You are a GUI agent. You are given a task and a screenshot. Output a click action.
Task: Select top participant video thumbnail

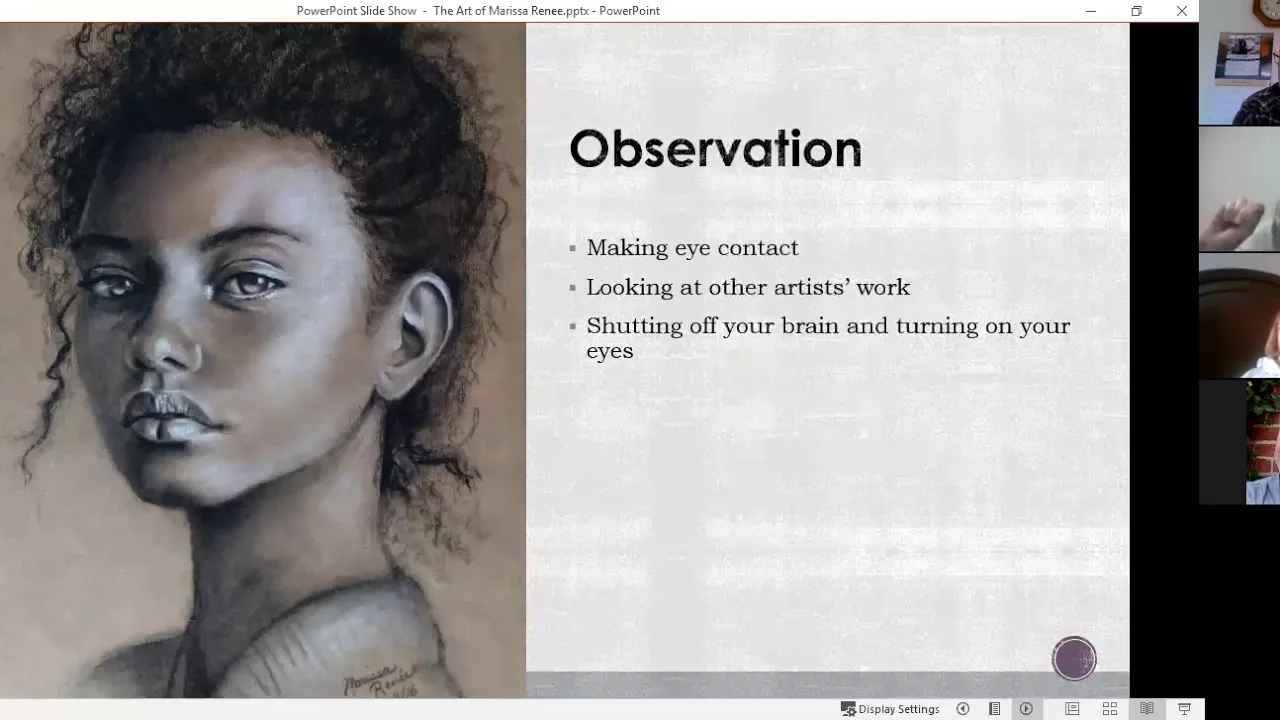point(1239,62)
